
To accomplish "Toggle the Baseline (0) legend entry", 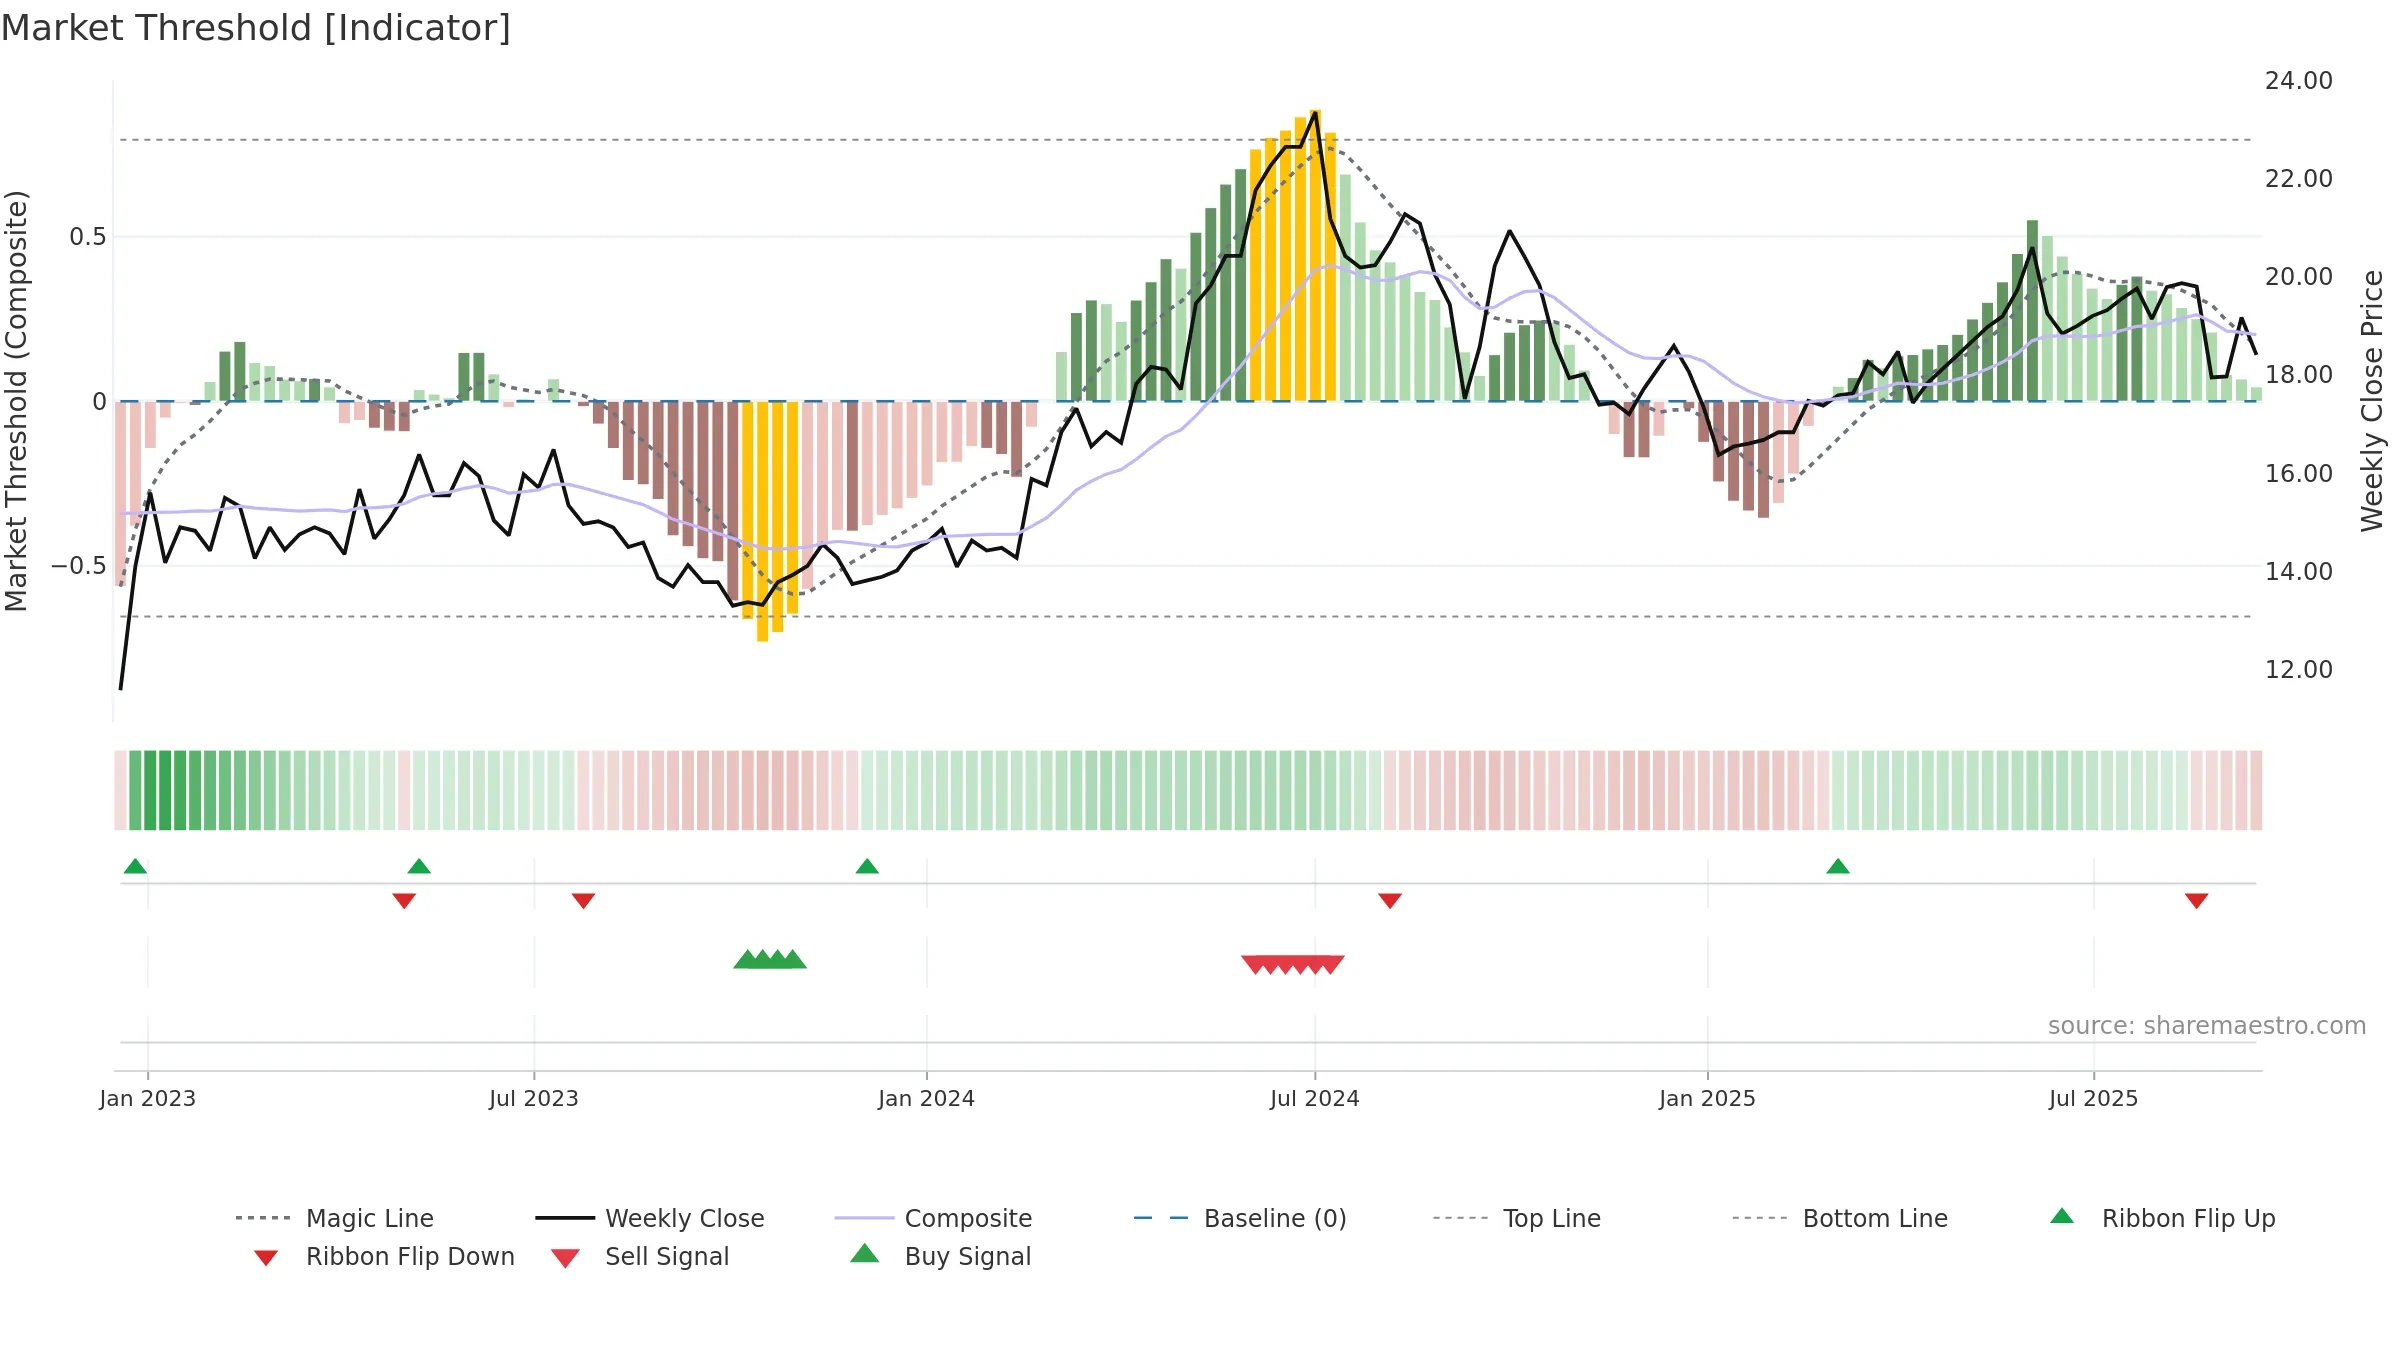I will [1240, 1218].
